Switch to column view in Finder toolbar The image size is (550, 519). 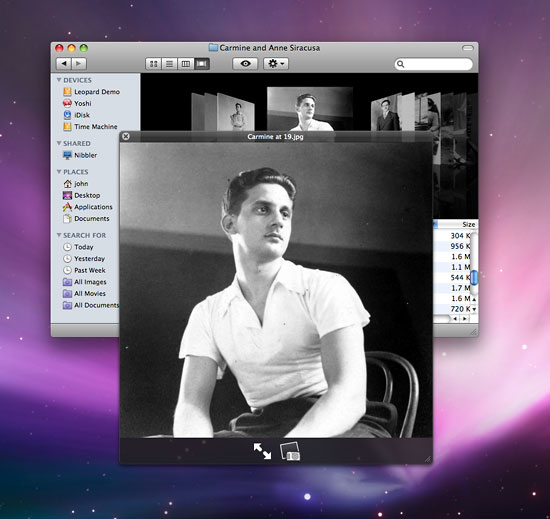tap(186, 63)
